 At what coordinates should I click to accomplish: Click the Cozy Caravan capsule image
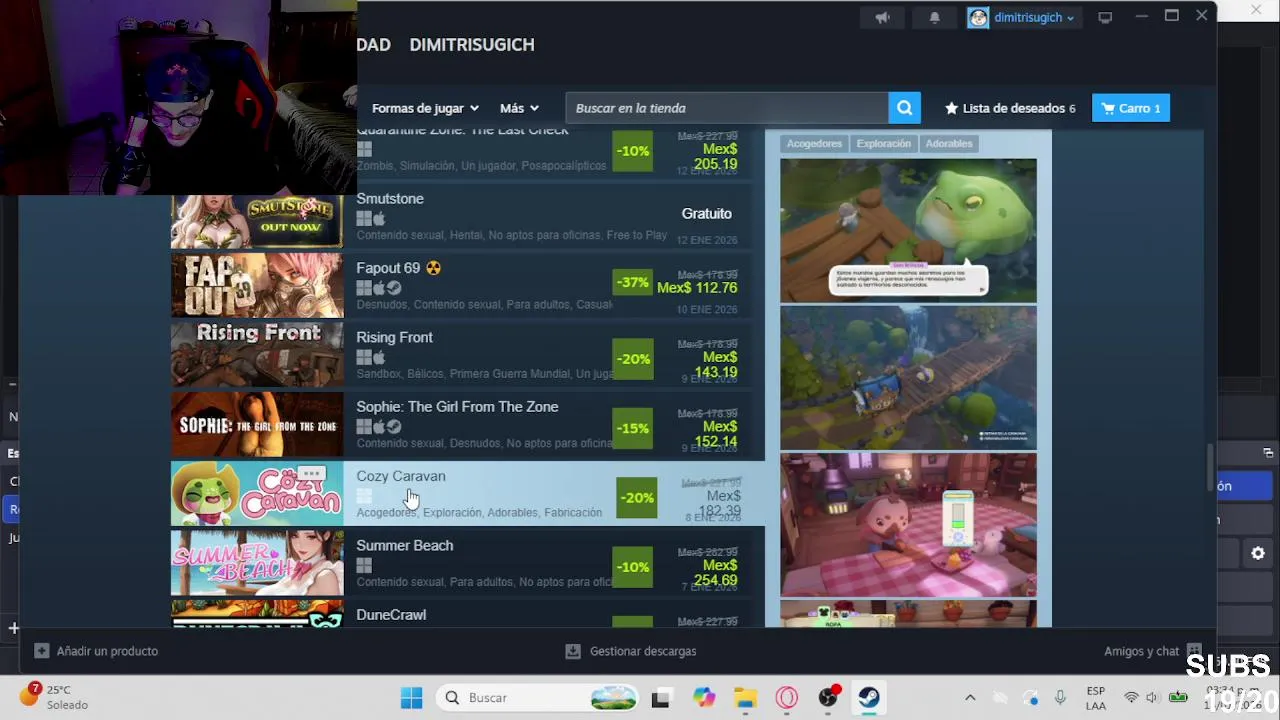pos(257,493)
